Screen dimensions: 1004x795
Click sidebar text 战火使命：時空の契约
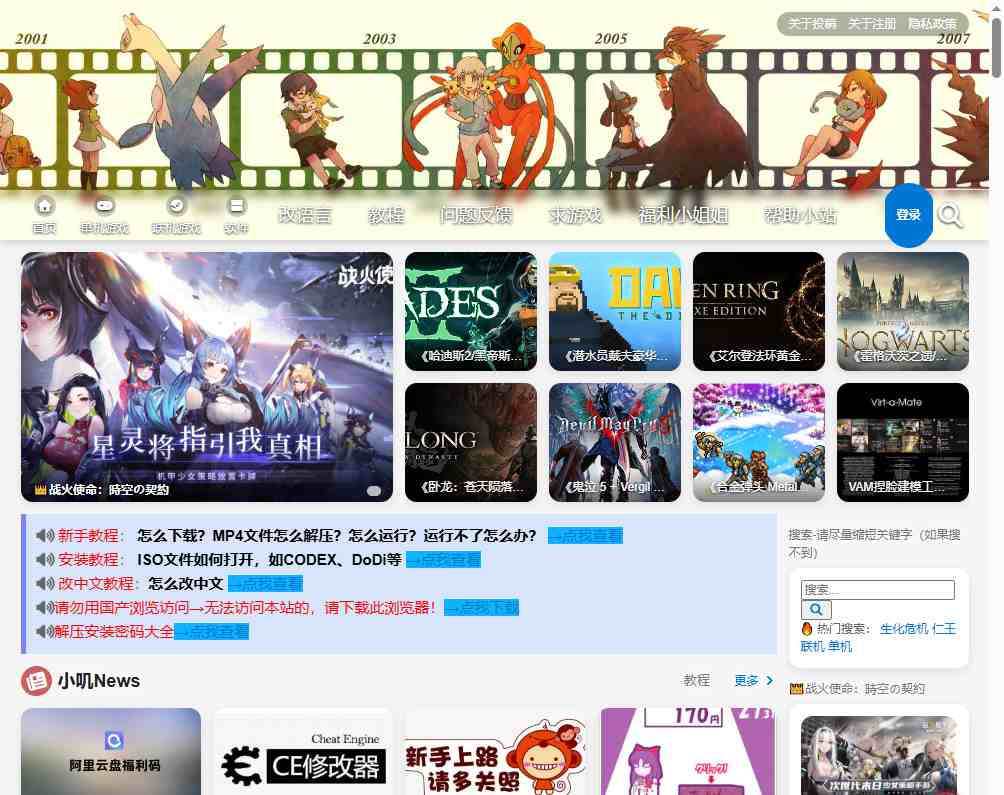click(864, 689)
